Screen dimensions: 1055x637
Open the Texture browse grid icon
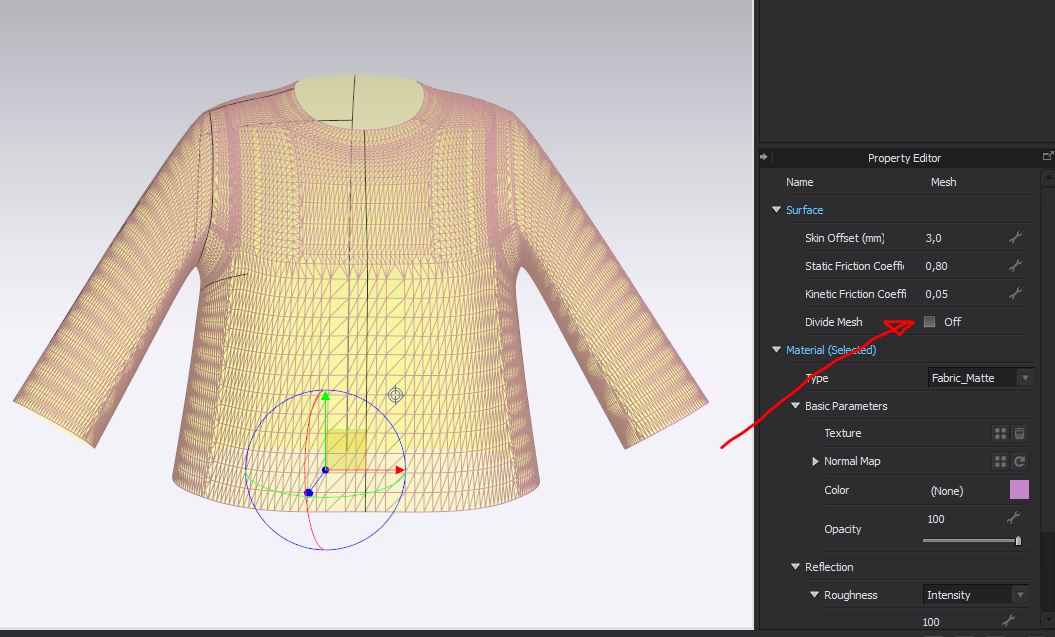[x=999, y=433]
